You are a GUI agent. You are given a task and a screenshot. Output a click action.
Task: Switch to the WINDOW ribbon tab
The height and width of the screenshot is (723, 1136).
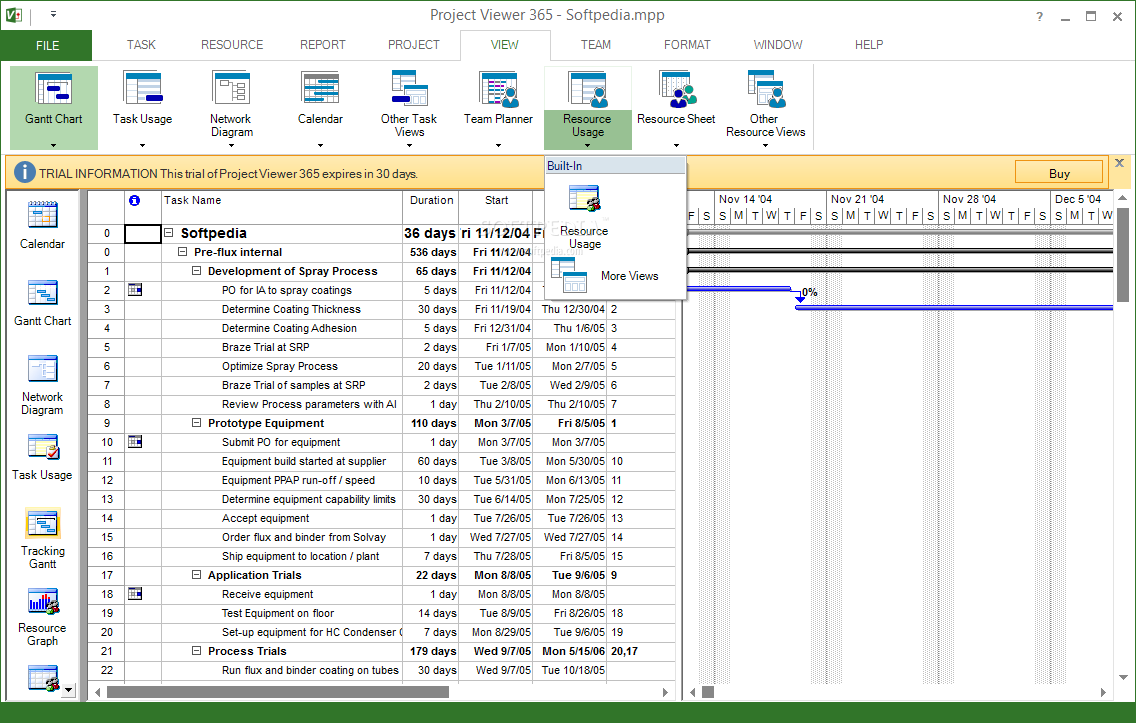[777, 45]
